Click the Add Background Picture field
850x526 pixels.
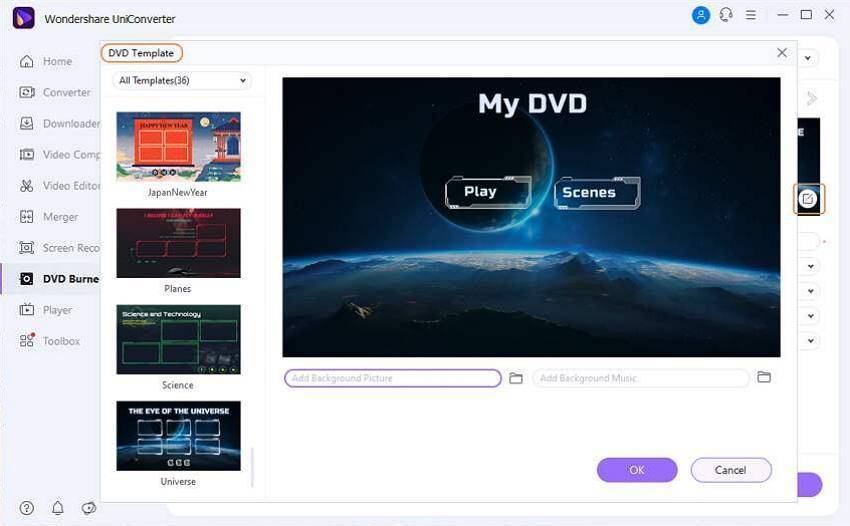click(x=392, y=378)
